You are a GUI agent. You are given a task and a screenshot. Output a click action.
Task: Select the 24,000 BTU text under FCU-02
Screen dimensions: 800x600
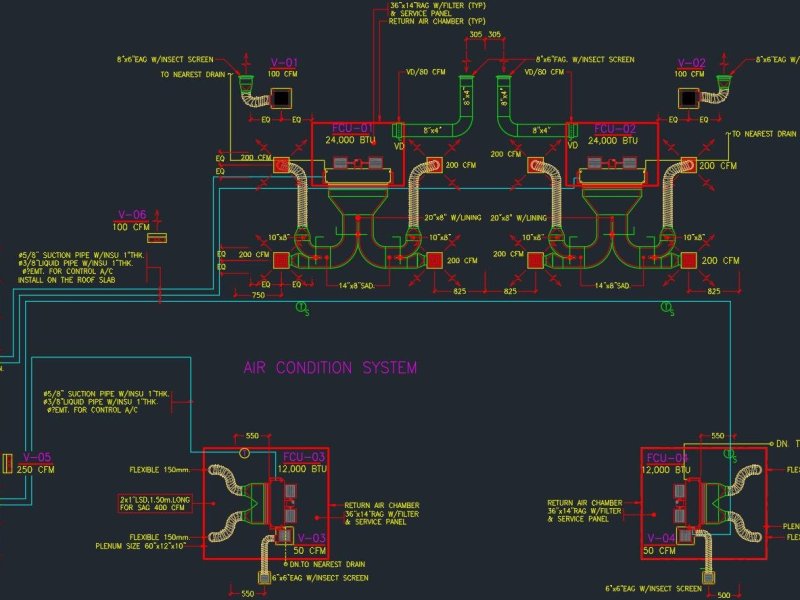point(613,140)
